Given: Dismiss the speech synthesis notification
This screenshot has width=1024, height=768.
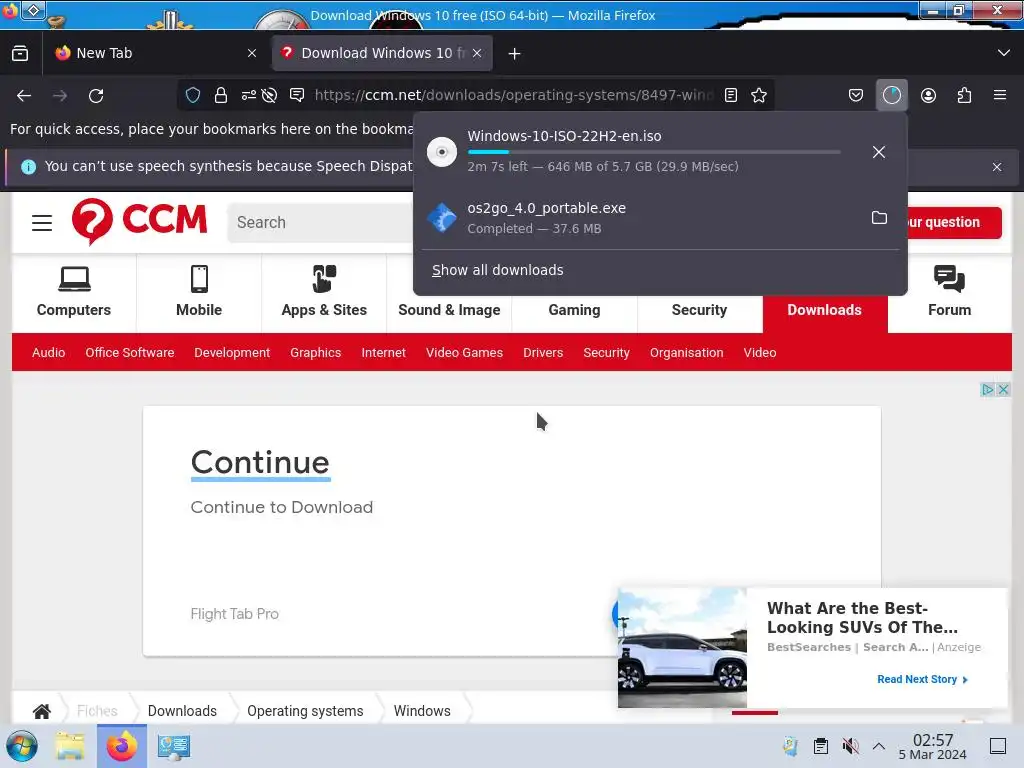Looking at the screenshot, I should coord(997,167).
